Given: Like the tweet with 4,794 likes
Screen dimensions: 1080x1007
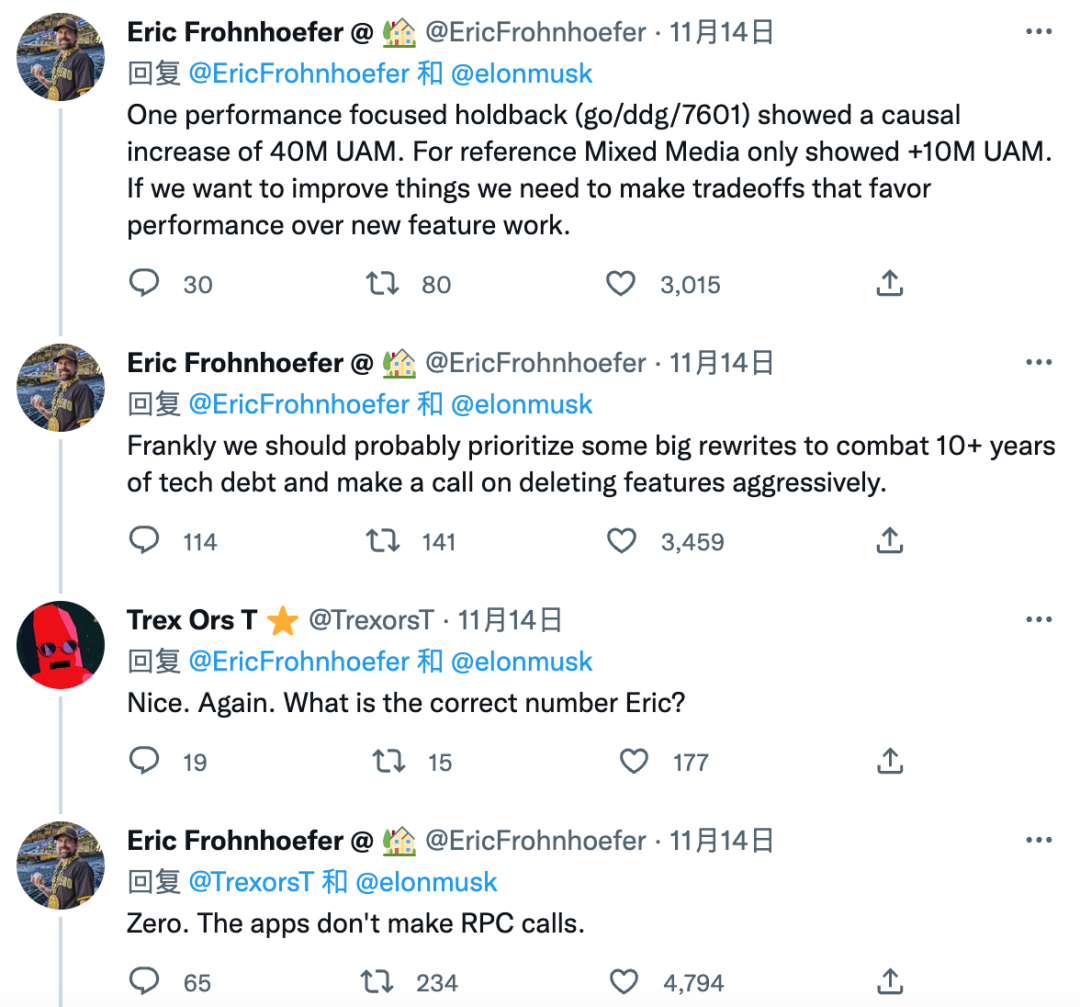Looking at the screenshot, I should [x=626, y=982].
